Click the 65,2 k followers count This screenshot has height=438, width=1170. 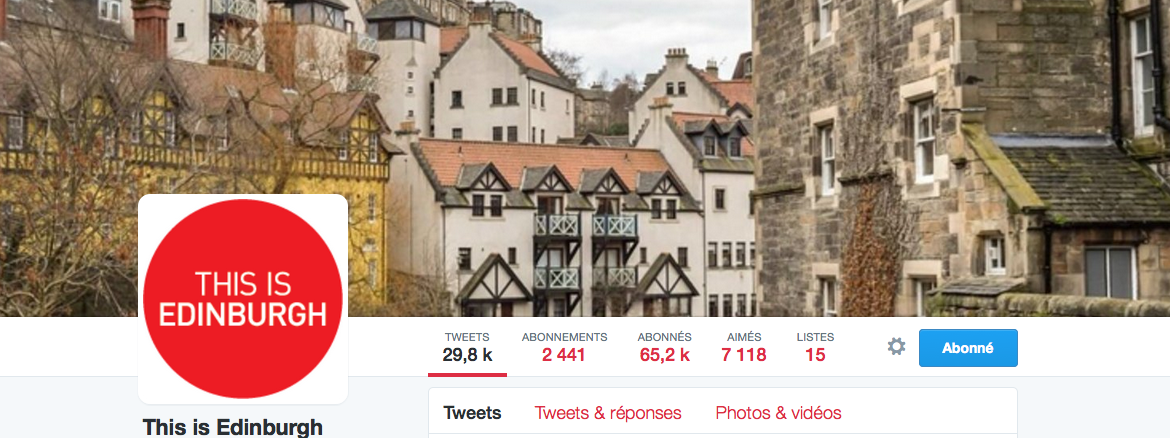pyautogui.click(x=665, y=355)
